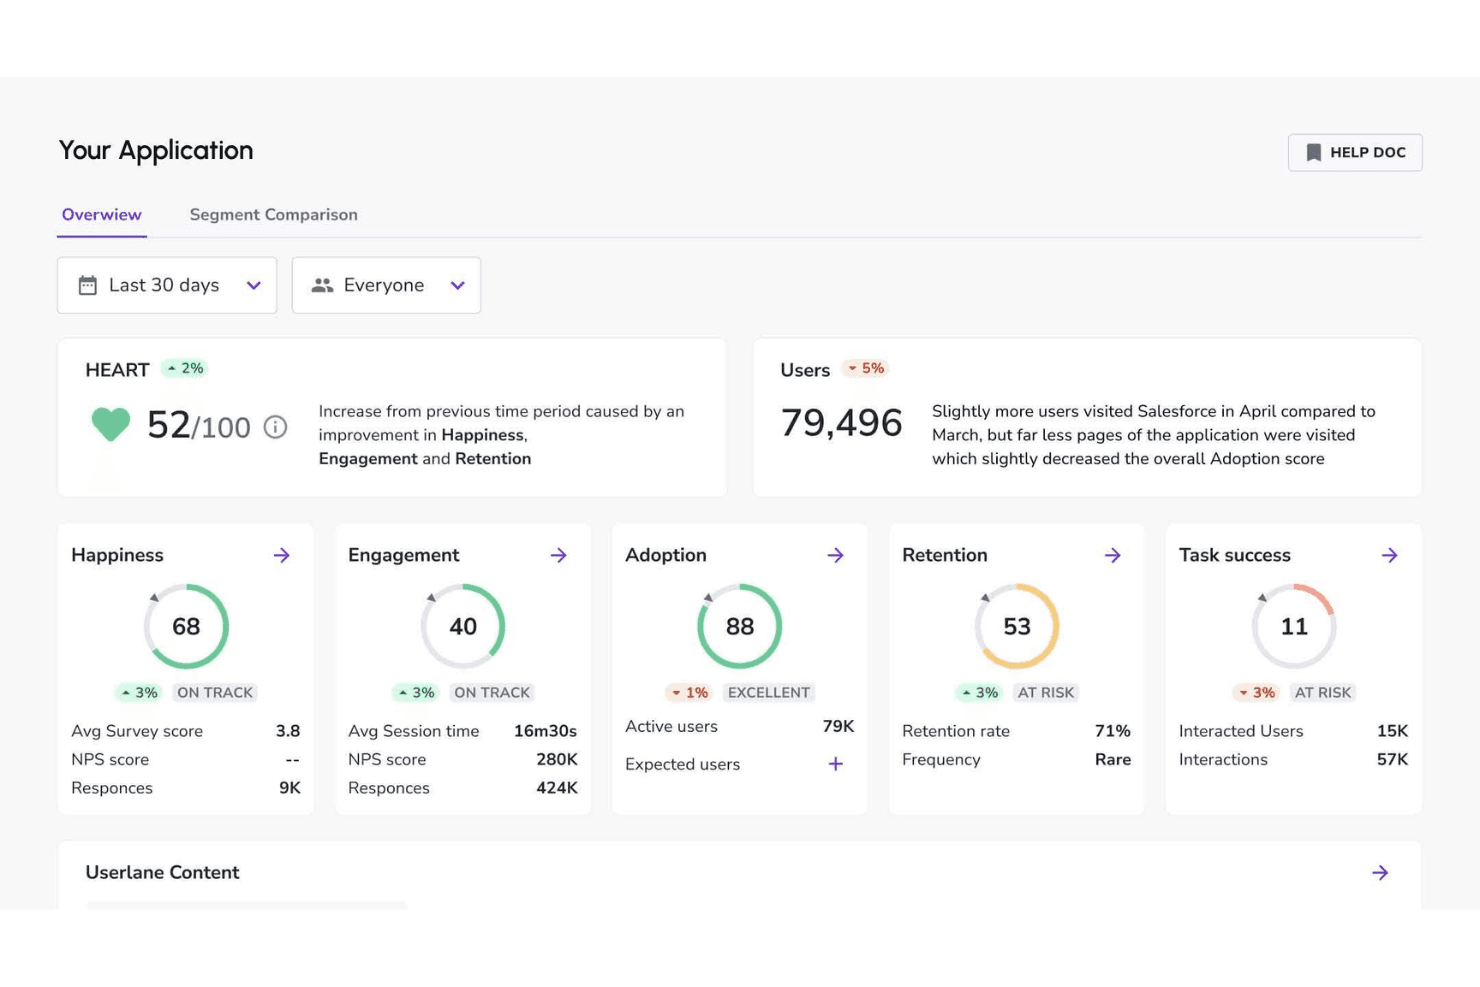The height and width of the screenshot is (987, 1480).
Task: Click the Retention rate value 71%
Action: [x=1113, y=731]
